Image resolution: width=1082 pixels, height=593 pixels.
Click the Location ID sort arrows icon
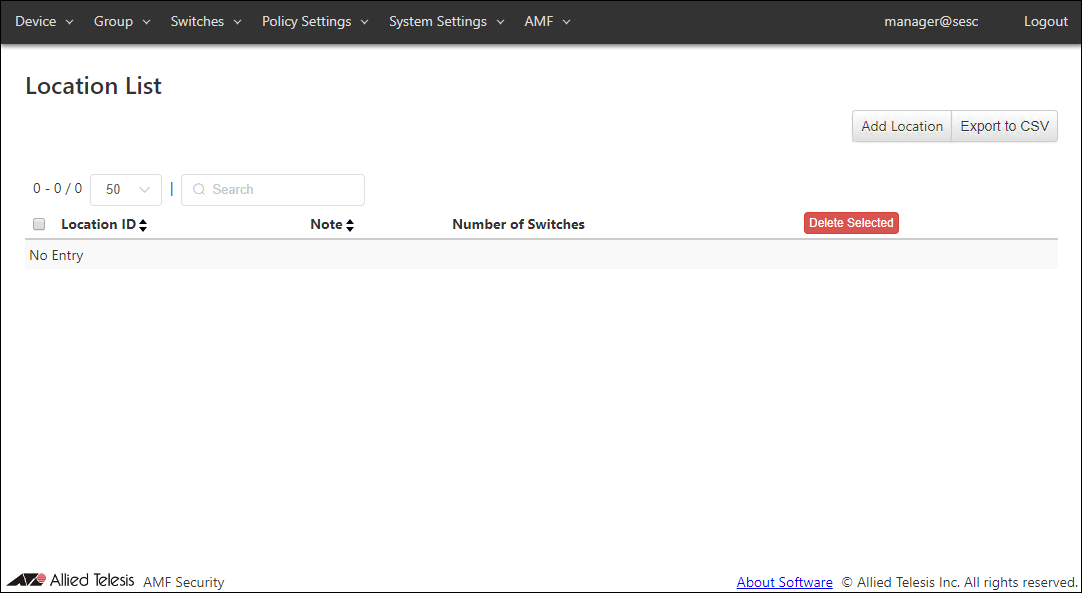(x=143, y=225)
